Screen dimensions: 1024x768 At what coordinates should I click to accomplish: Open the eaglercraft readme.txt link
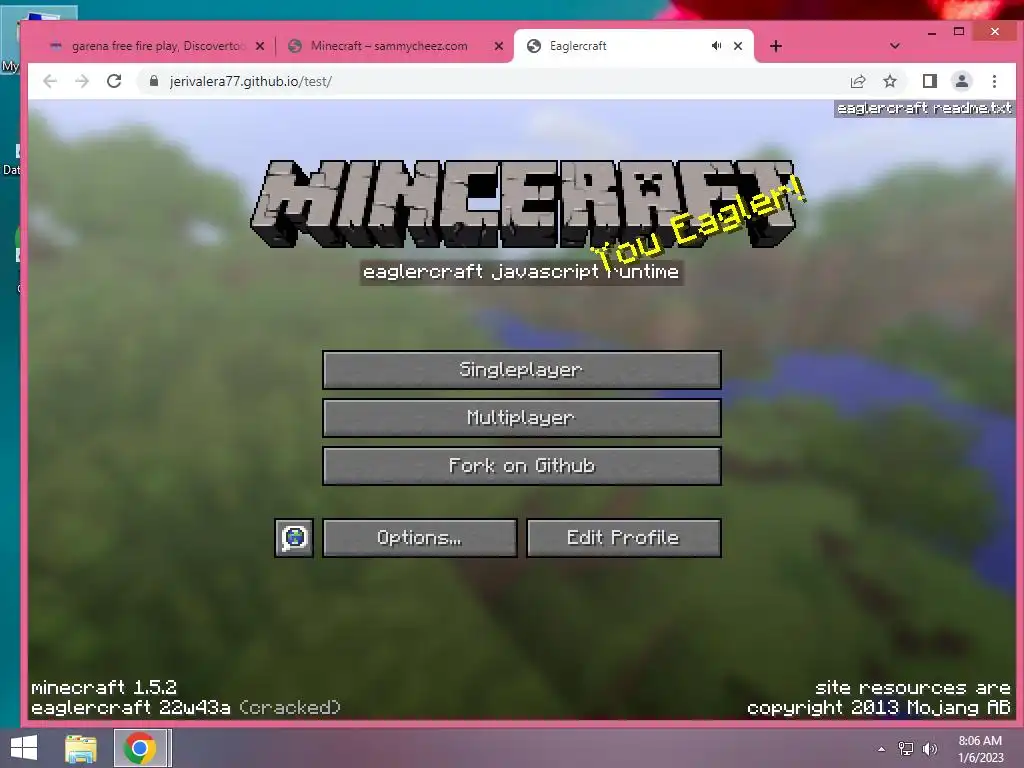pyautogui.click(x=923, y=108)
